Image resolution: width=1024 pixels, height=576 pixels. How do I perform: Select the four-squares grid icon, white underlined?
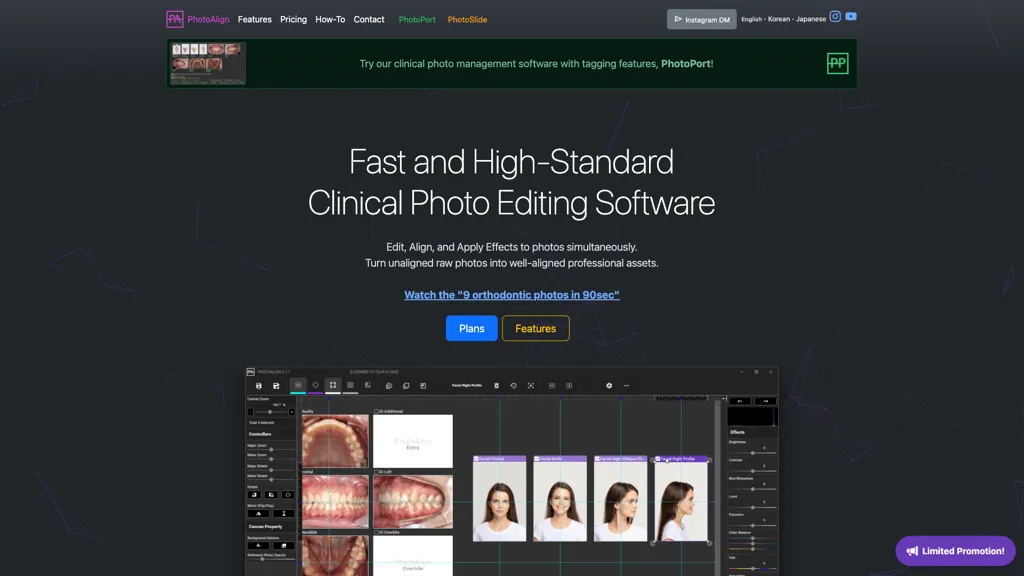click(332, 385)
